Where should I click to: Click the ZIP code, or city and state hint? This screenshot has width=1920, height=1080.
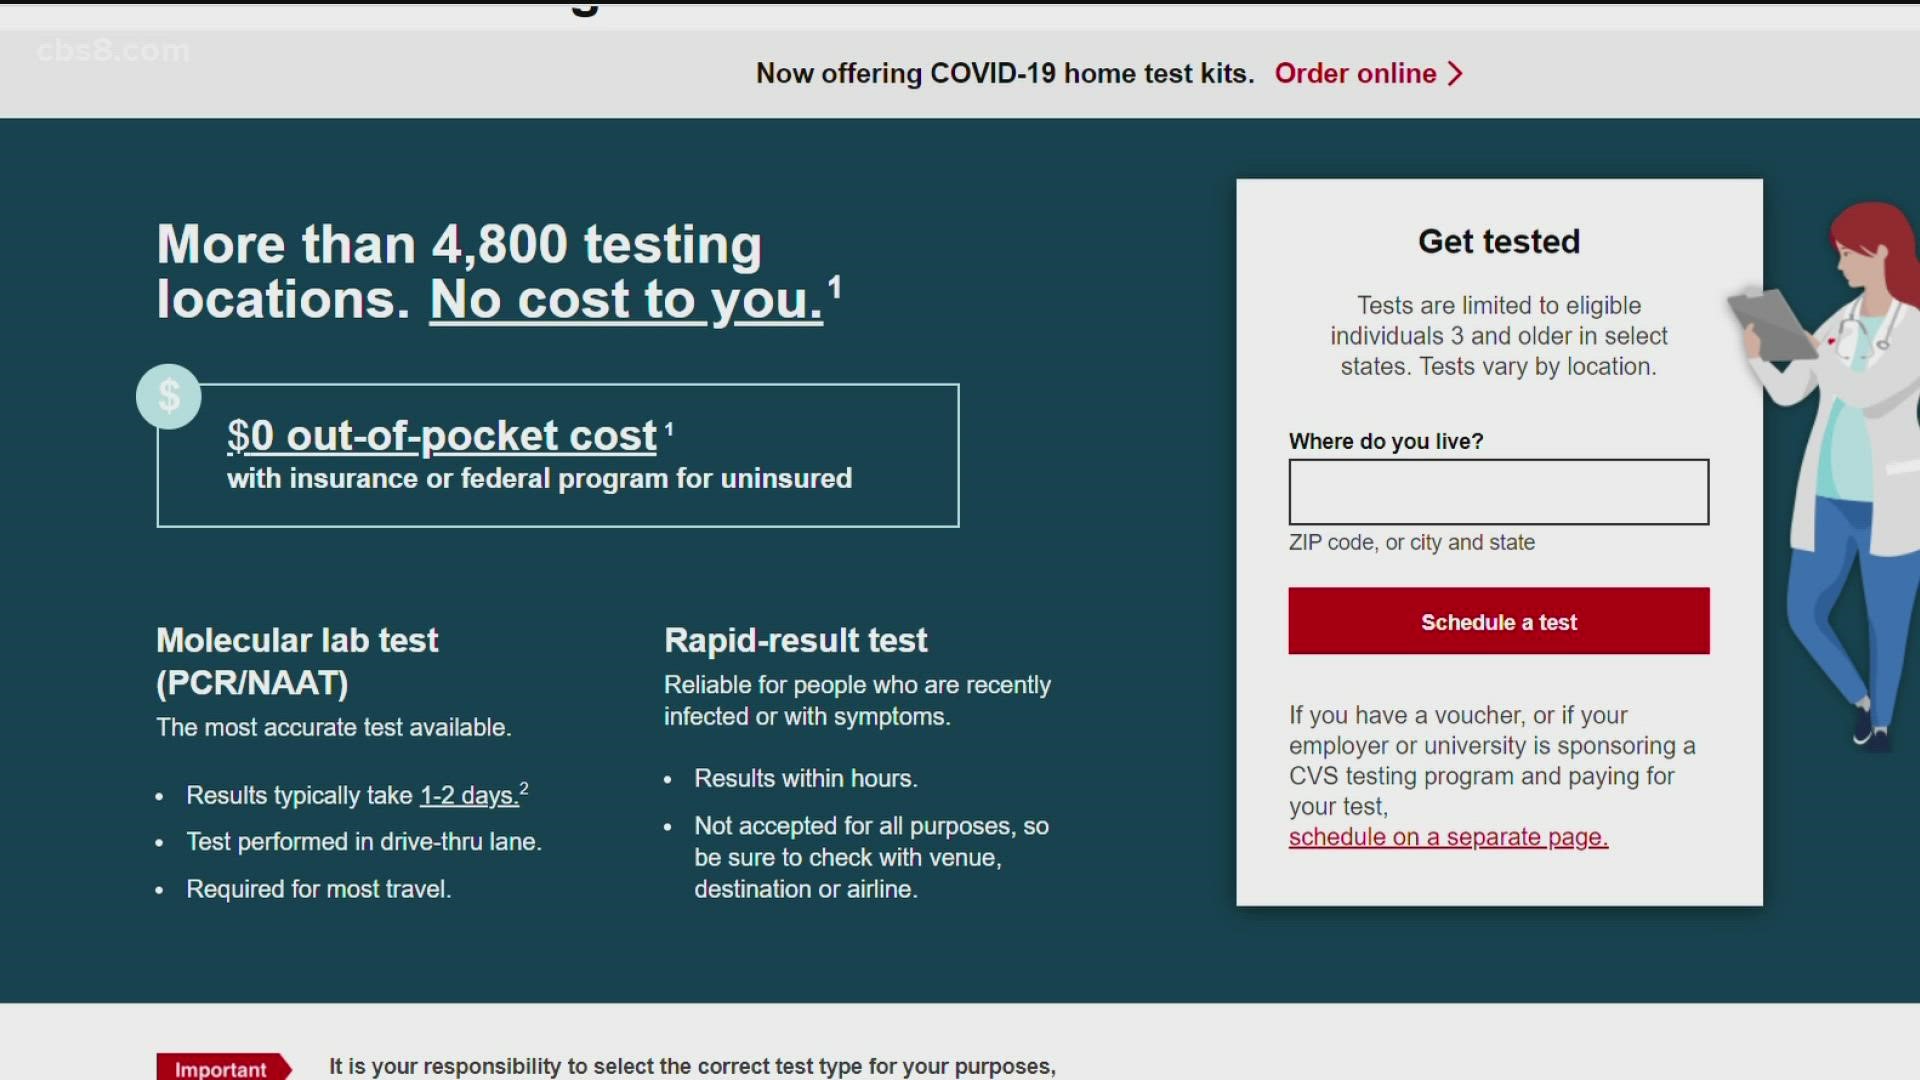click(1411, 542)
